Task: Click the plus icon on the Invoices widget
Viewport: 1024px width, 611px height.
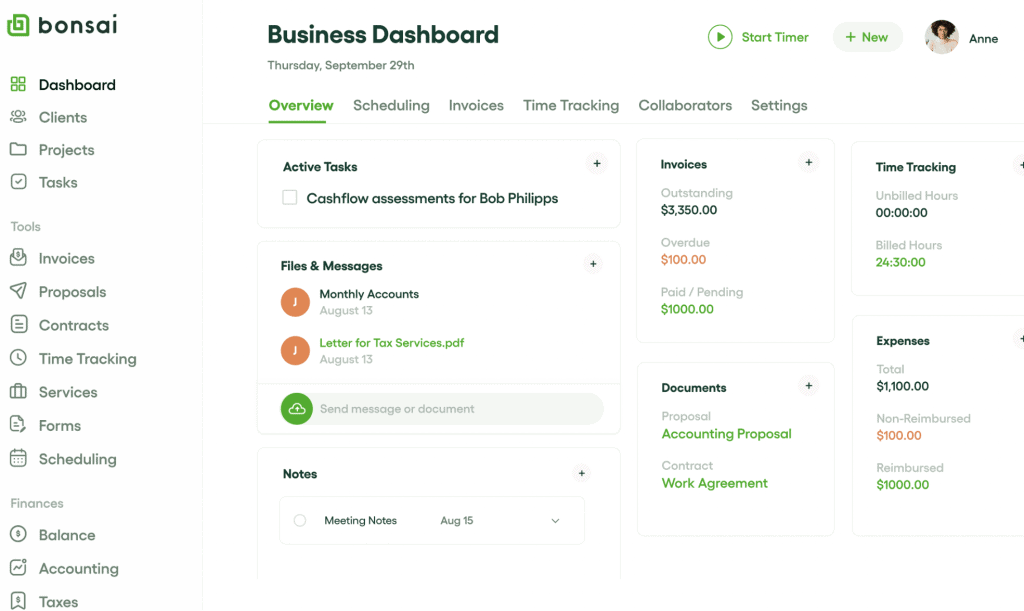Action: [808, 161]
